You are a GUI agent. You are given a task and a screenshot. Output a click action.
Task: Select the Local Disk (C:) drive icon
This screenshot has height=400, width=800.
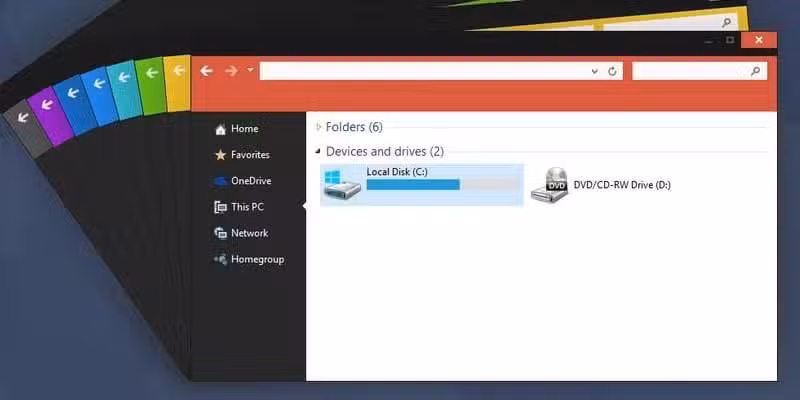(x=342, y=185)
